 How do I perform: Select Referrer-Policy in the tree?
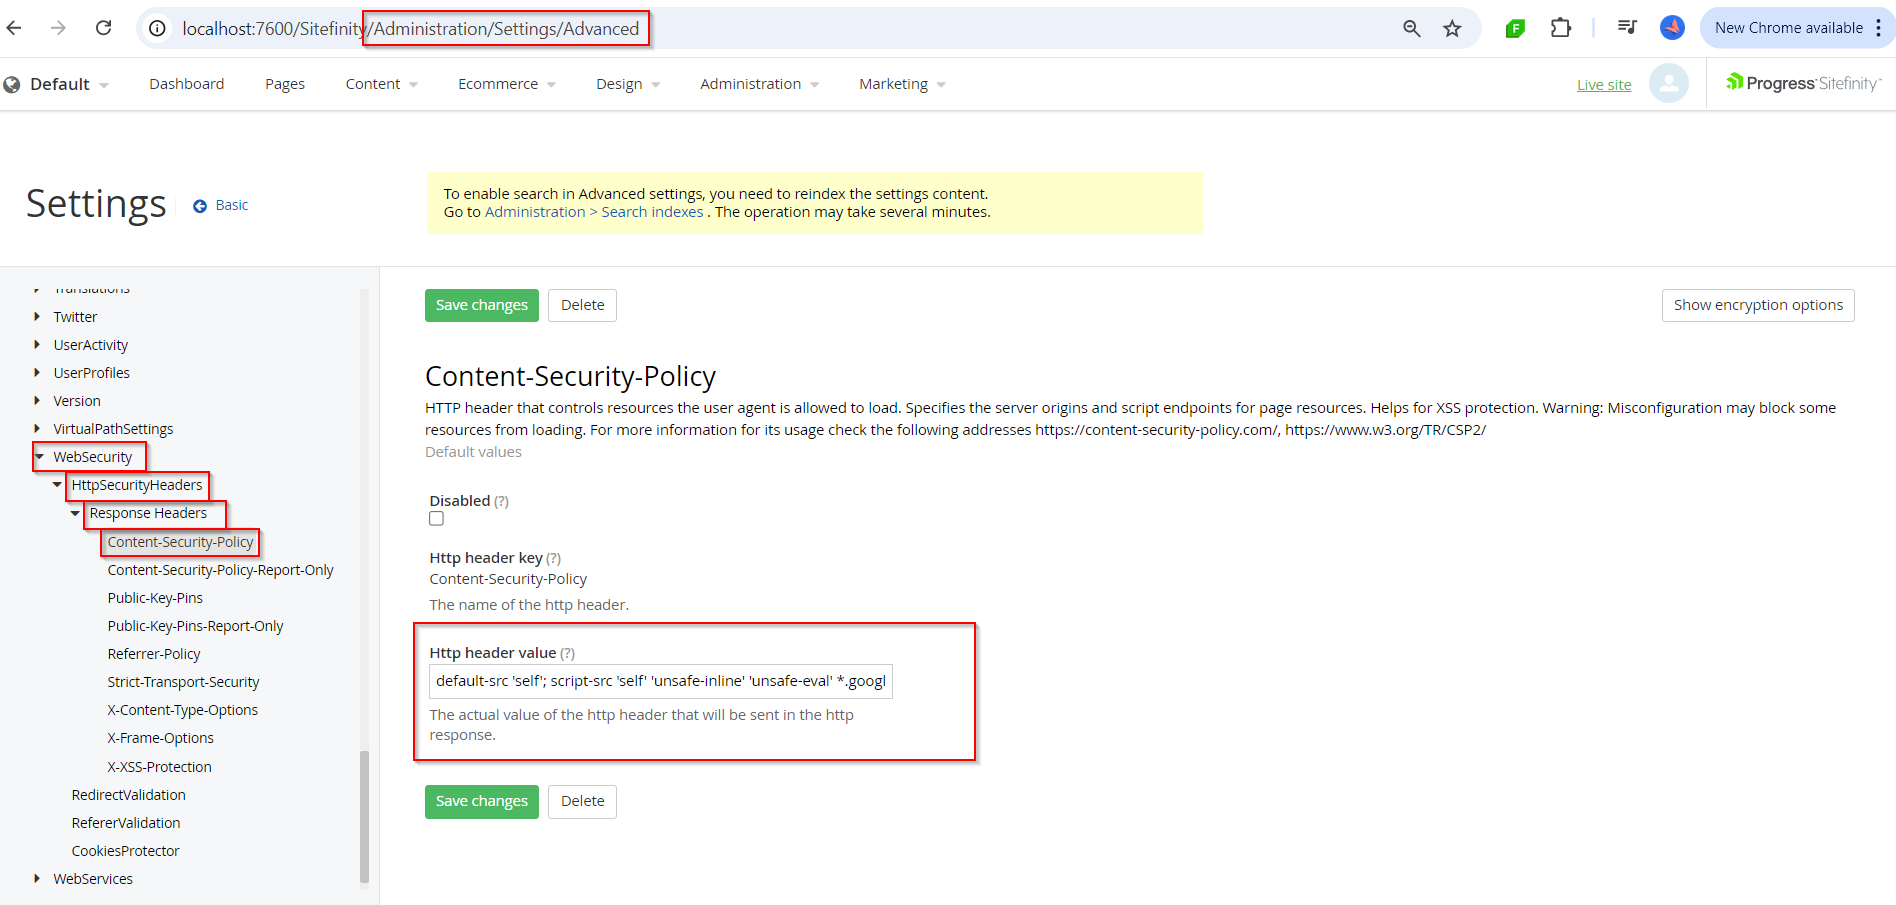tap(154, 654)
